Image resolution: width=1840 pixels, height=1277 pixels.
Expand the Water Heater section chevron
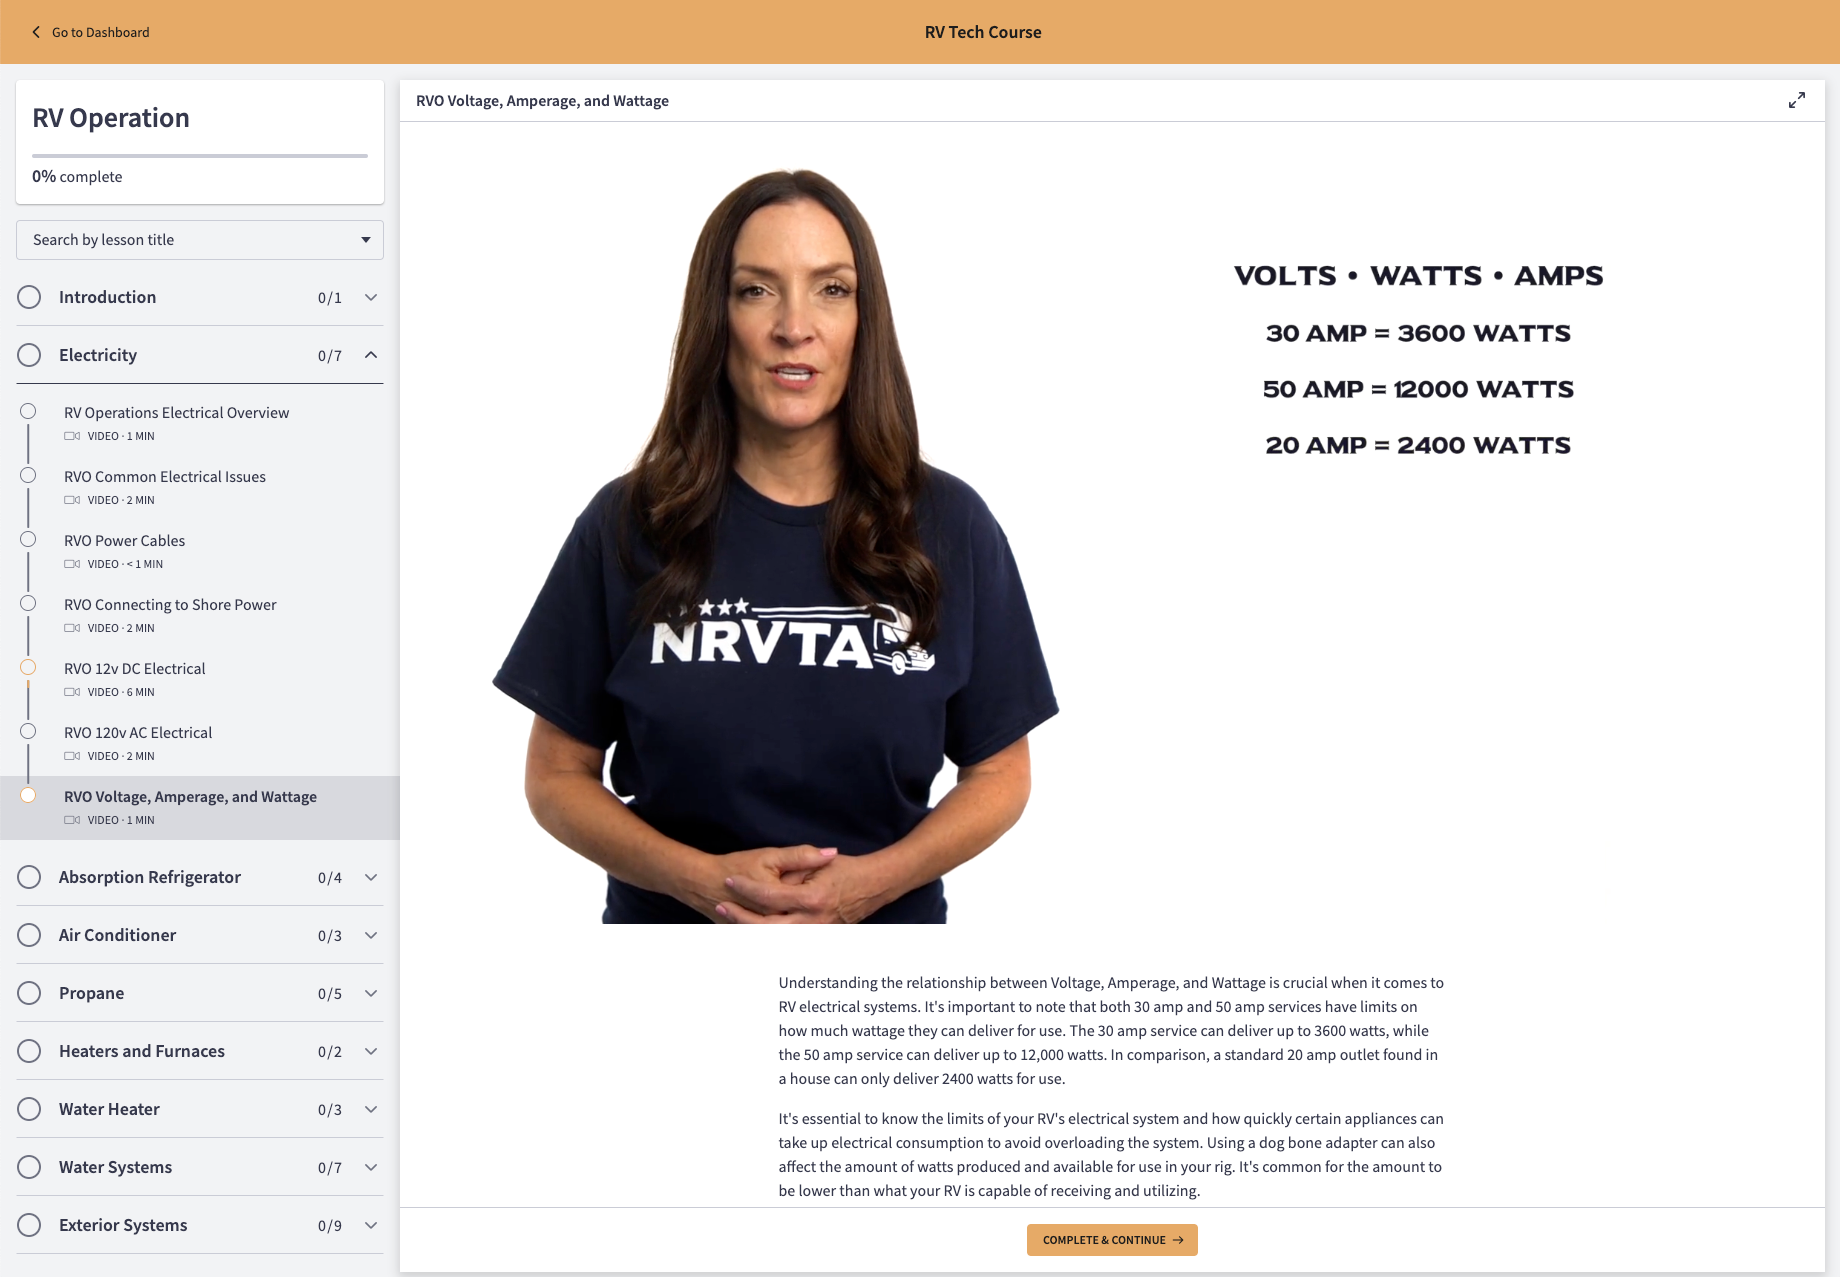pos(371,1109)
